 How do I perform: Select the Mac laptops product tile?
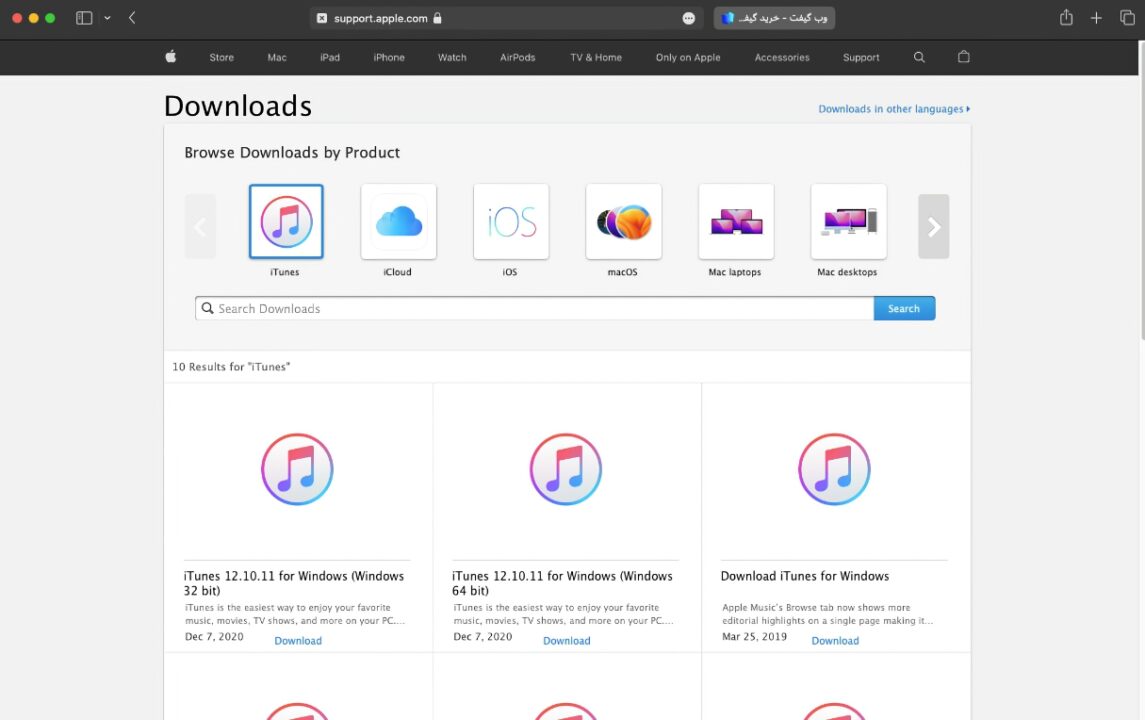click(x=736, y=221)
